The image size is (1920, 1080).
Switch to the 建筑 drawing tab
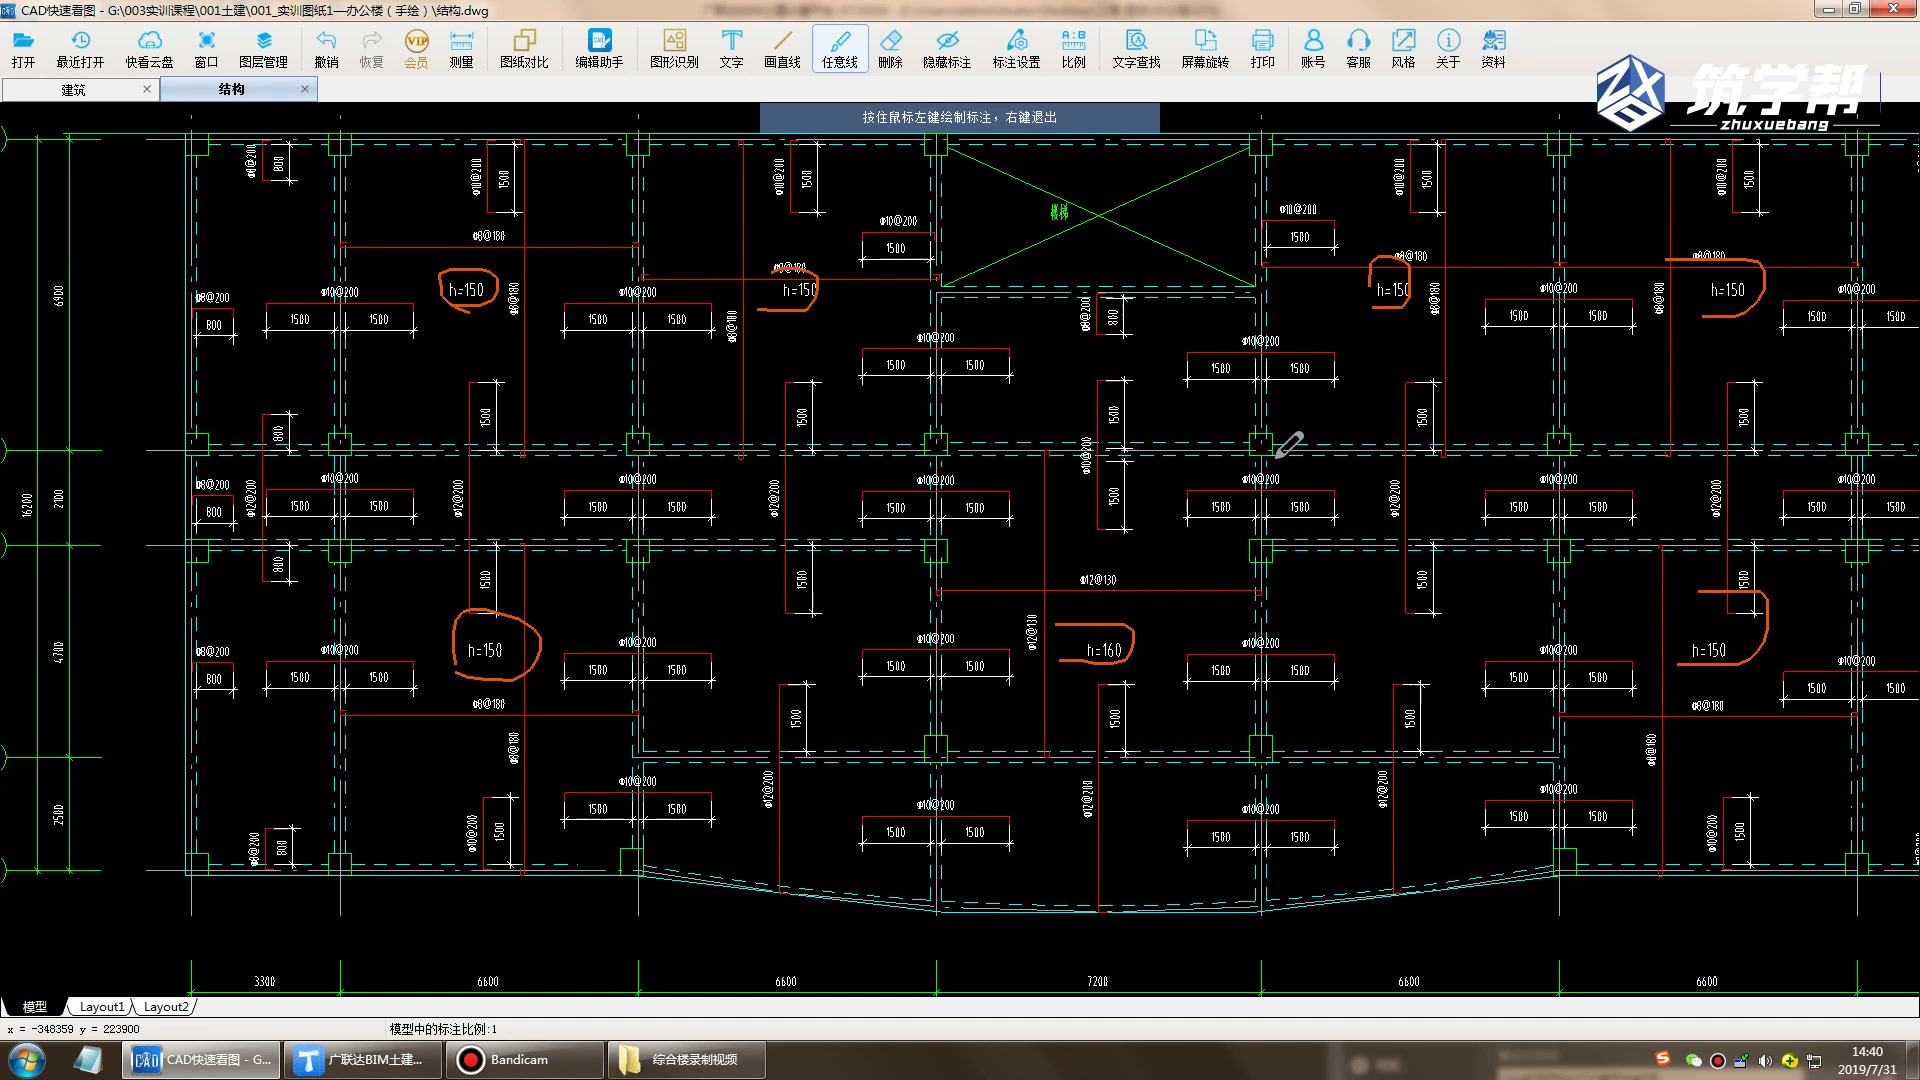(73, 90)
